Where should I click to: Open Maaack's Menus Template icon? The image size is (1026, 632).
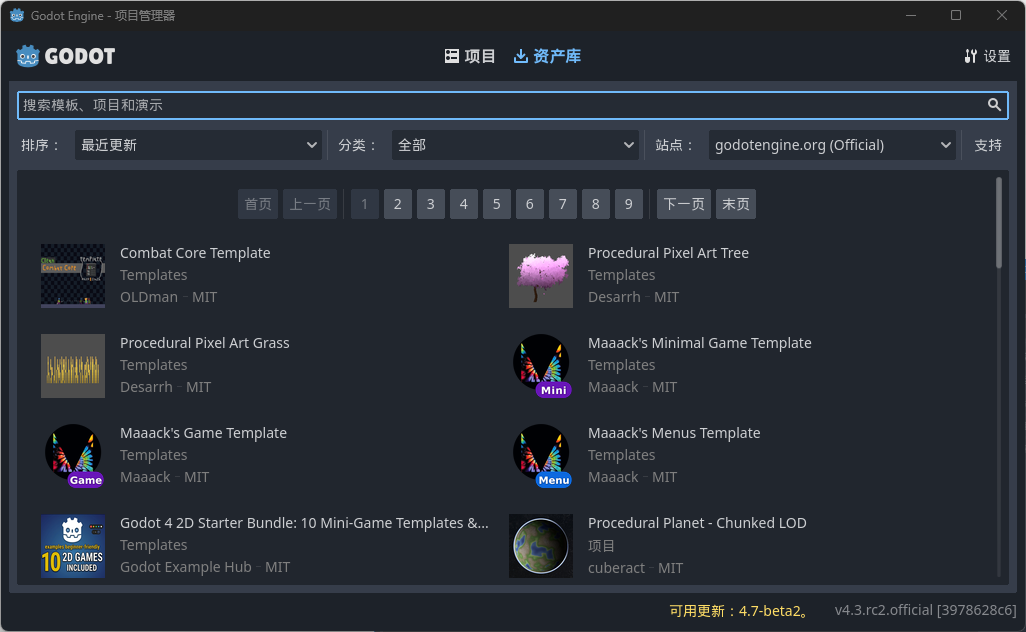[540, 456]
